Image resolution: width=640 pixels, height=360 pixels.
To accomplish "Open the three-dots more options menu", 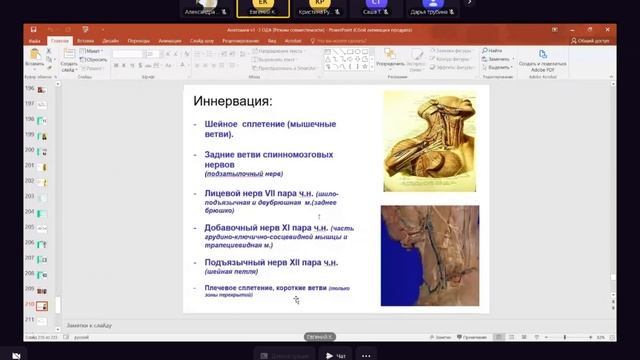I will tap(366, 356).
